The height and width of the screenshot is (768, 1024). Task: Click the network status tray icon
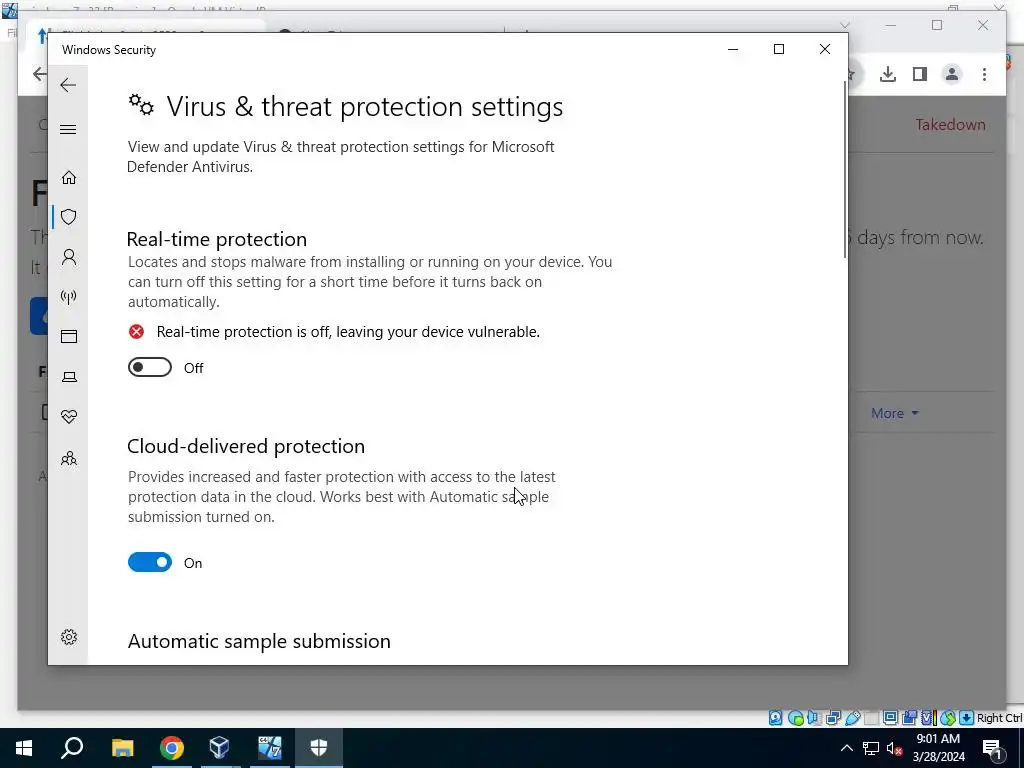[x=871, y=748]
